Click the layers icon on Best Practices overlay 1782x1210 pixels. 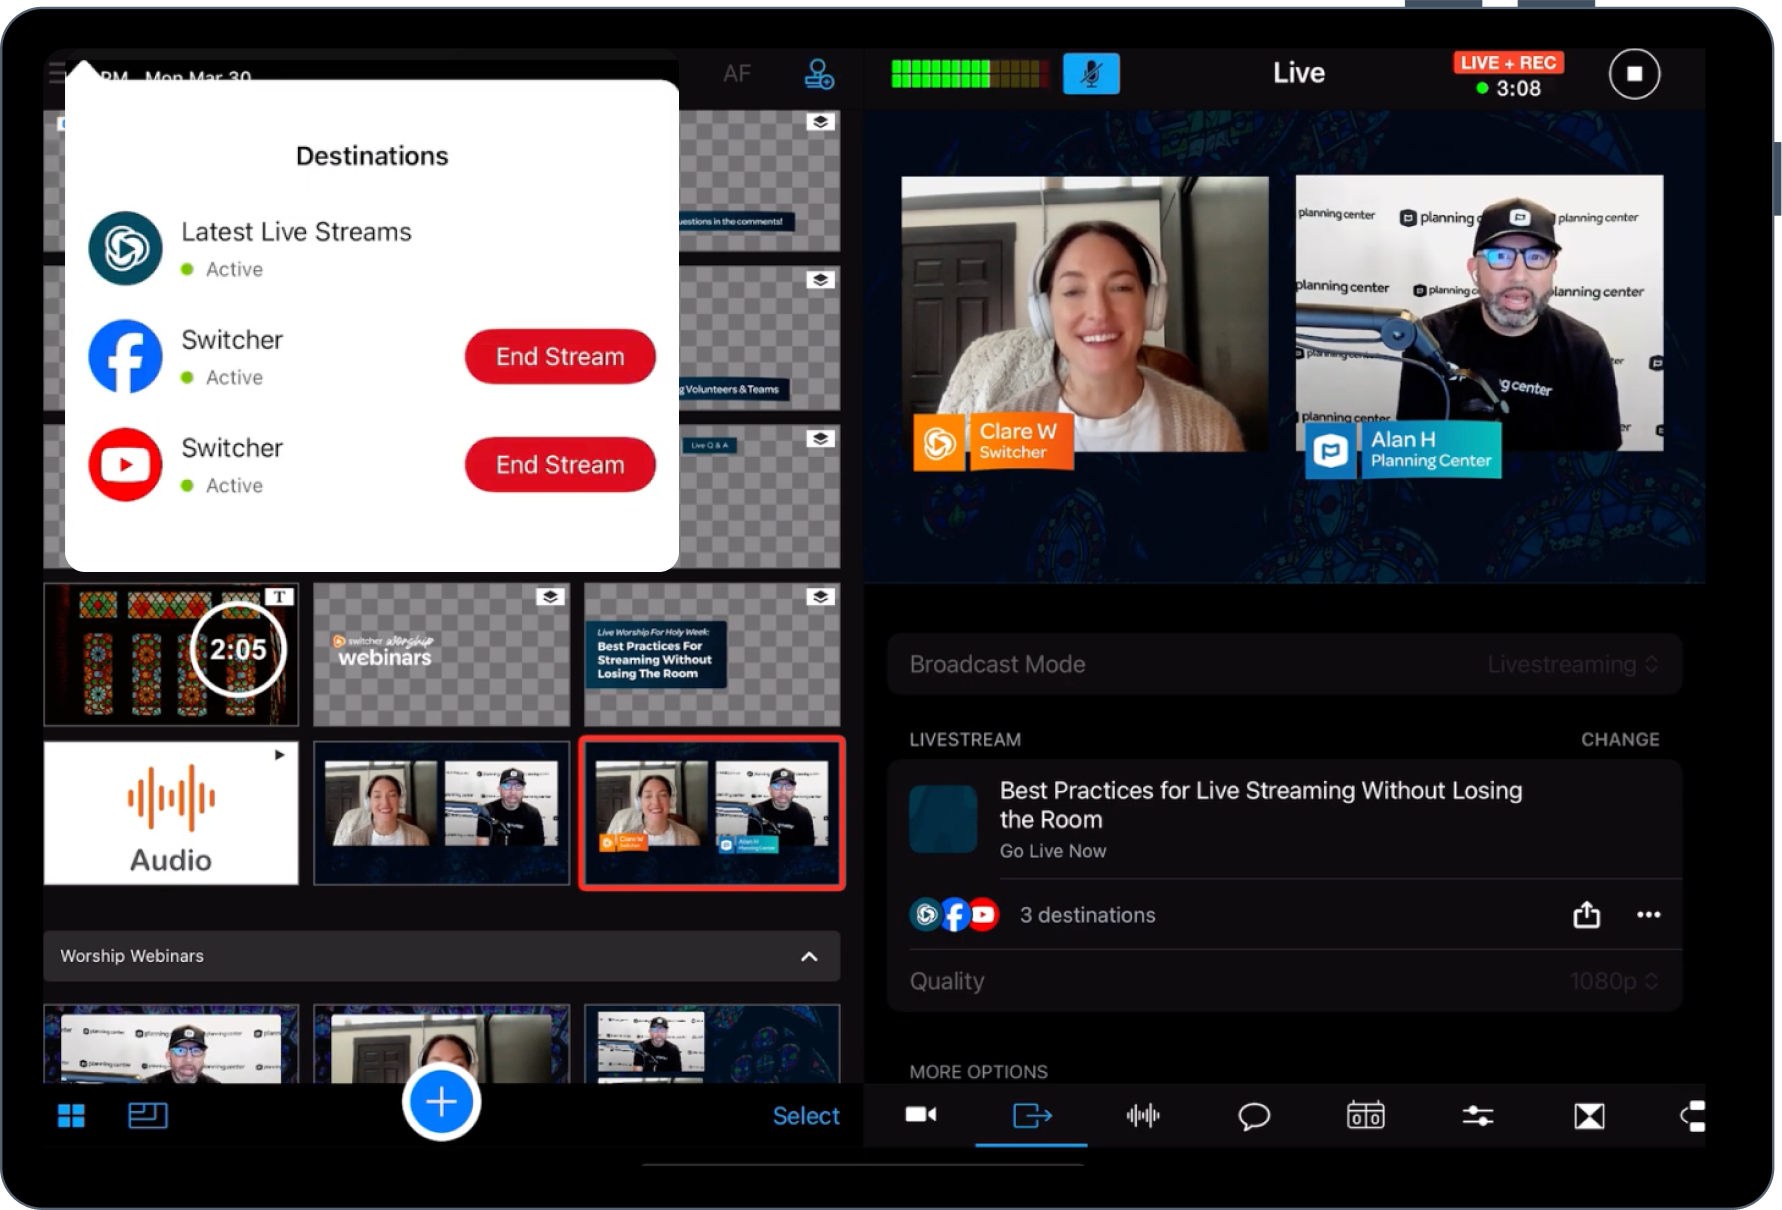tap(821, 597)
